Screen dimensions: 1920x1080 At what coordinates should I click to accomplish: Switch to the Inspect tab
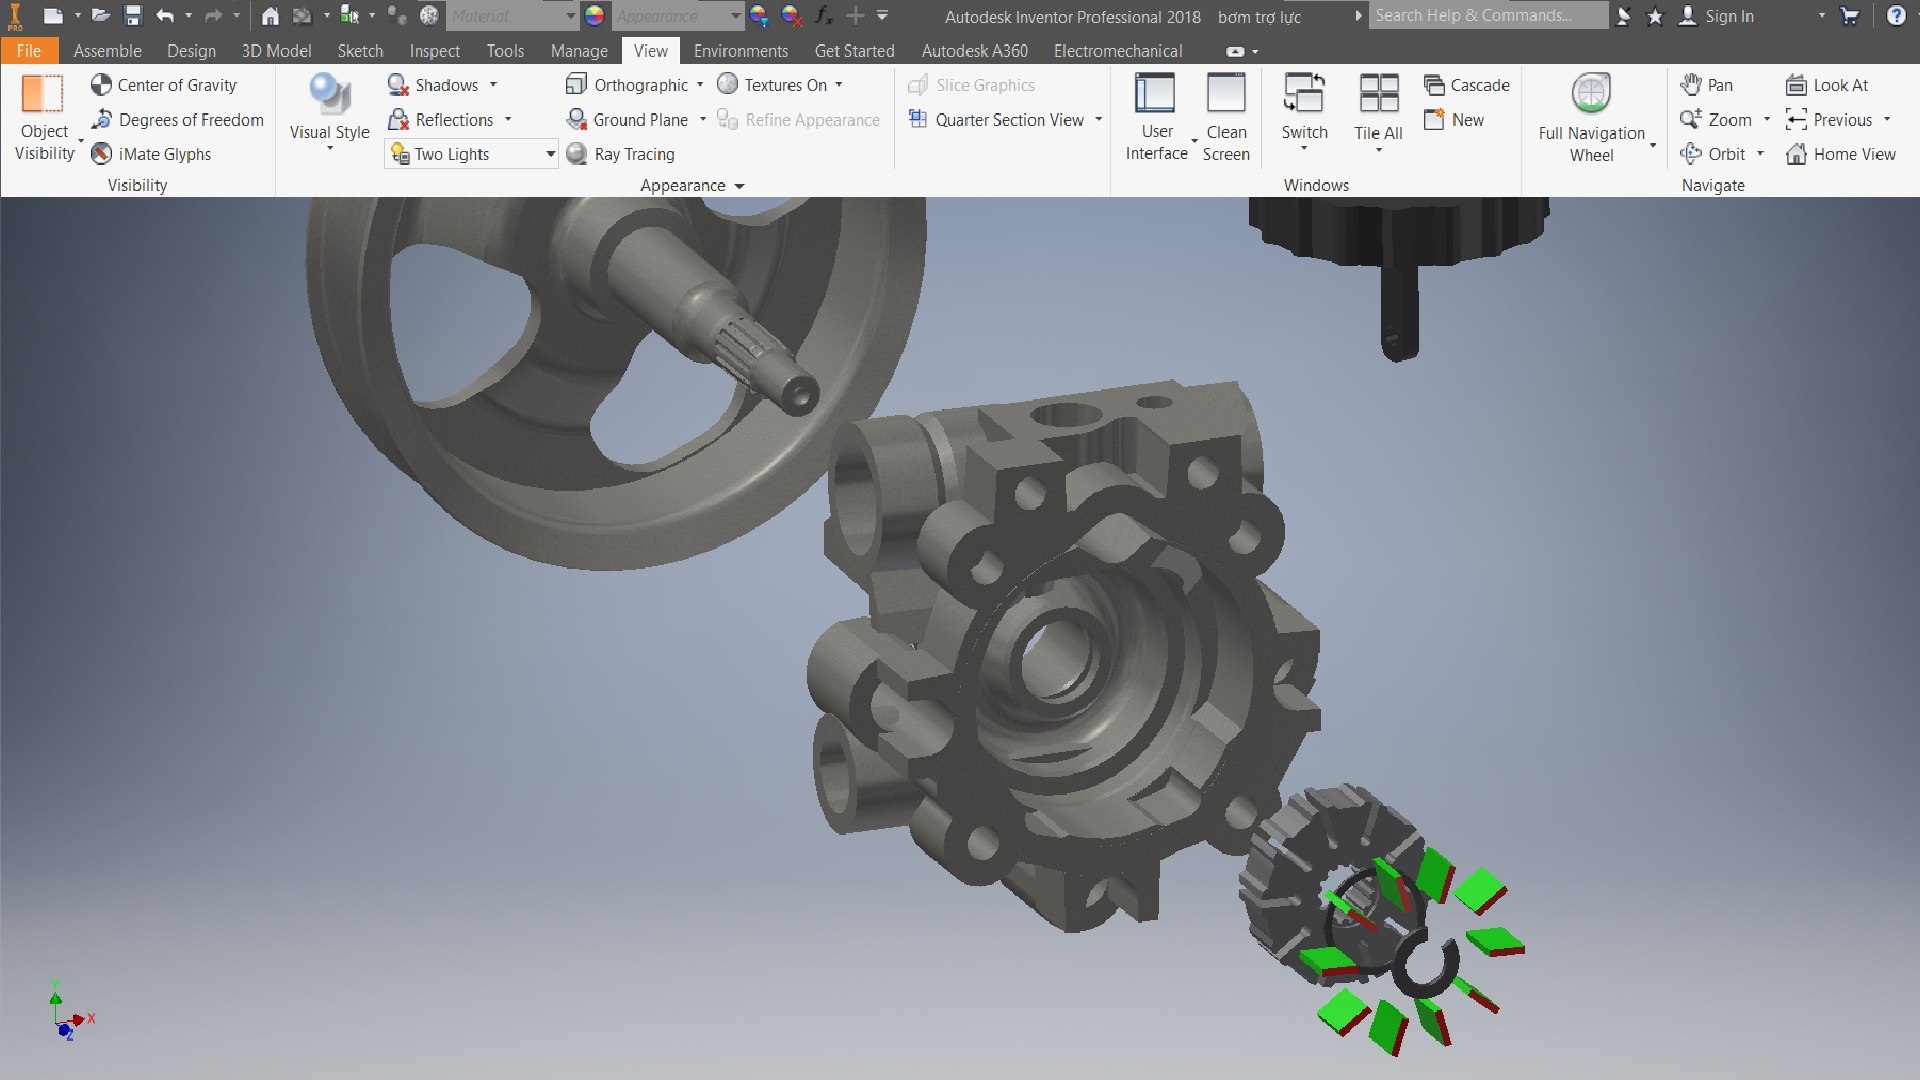coord(434,51)
